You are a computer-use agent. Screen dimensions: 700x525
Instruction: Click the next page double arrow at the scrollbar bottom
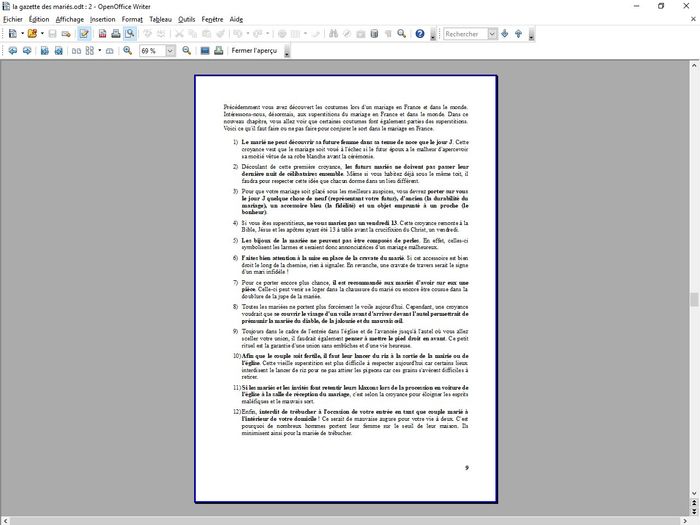(694, 511)
